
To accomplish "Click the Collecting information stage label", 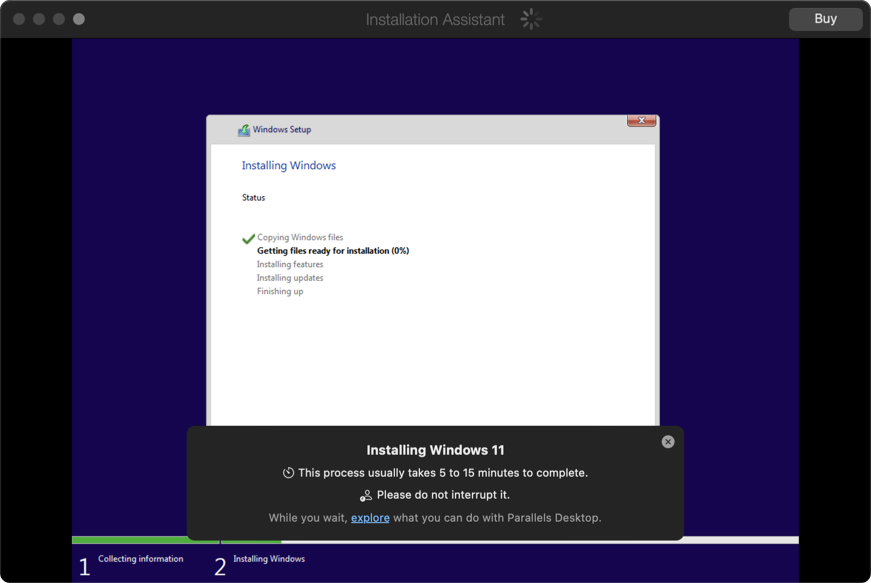I will tap(141, 559).
